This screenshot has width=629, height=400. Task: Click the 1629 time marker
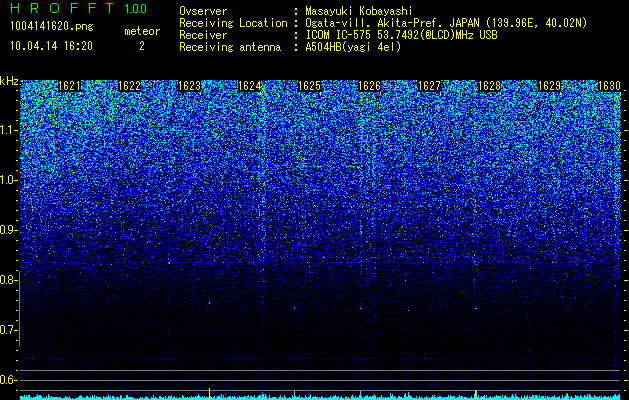coord(549,86)
